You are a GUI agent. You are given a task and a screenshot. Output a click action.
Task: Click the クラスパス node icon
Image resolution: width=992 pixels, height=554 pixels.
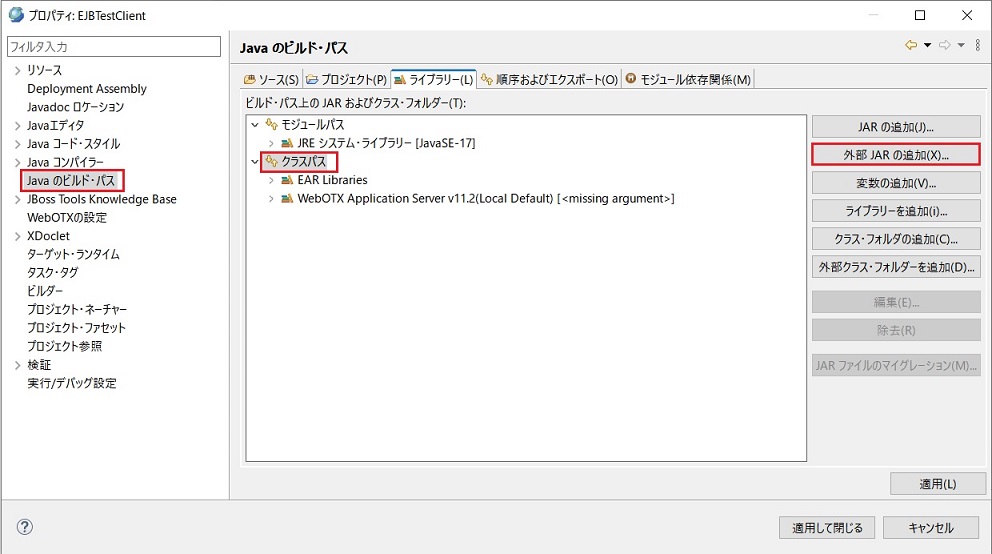pos(272,161)
